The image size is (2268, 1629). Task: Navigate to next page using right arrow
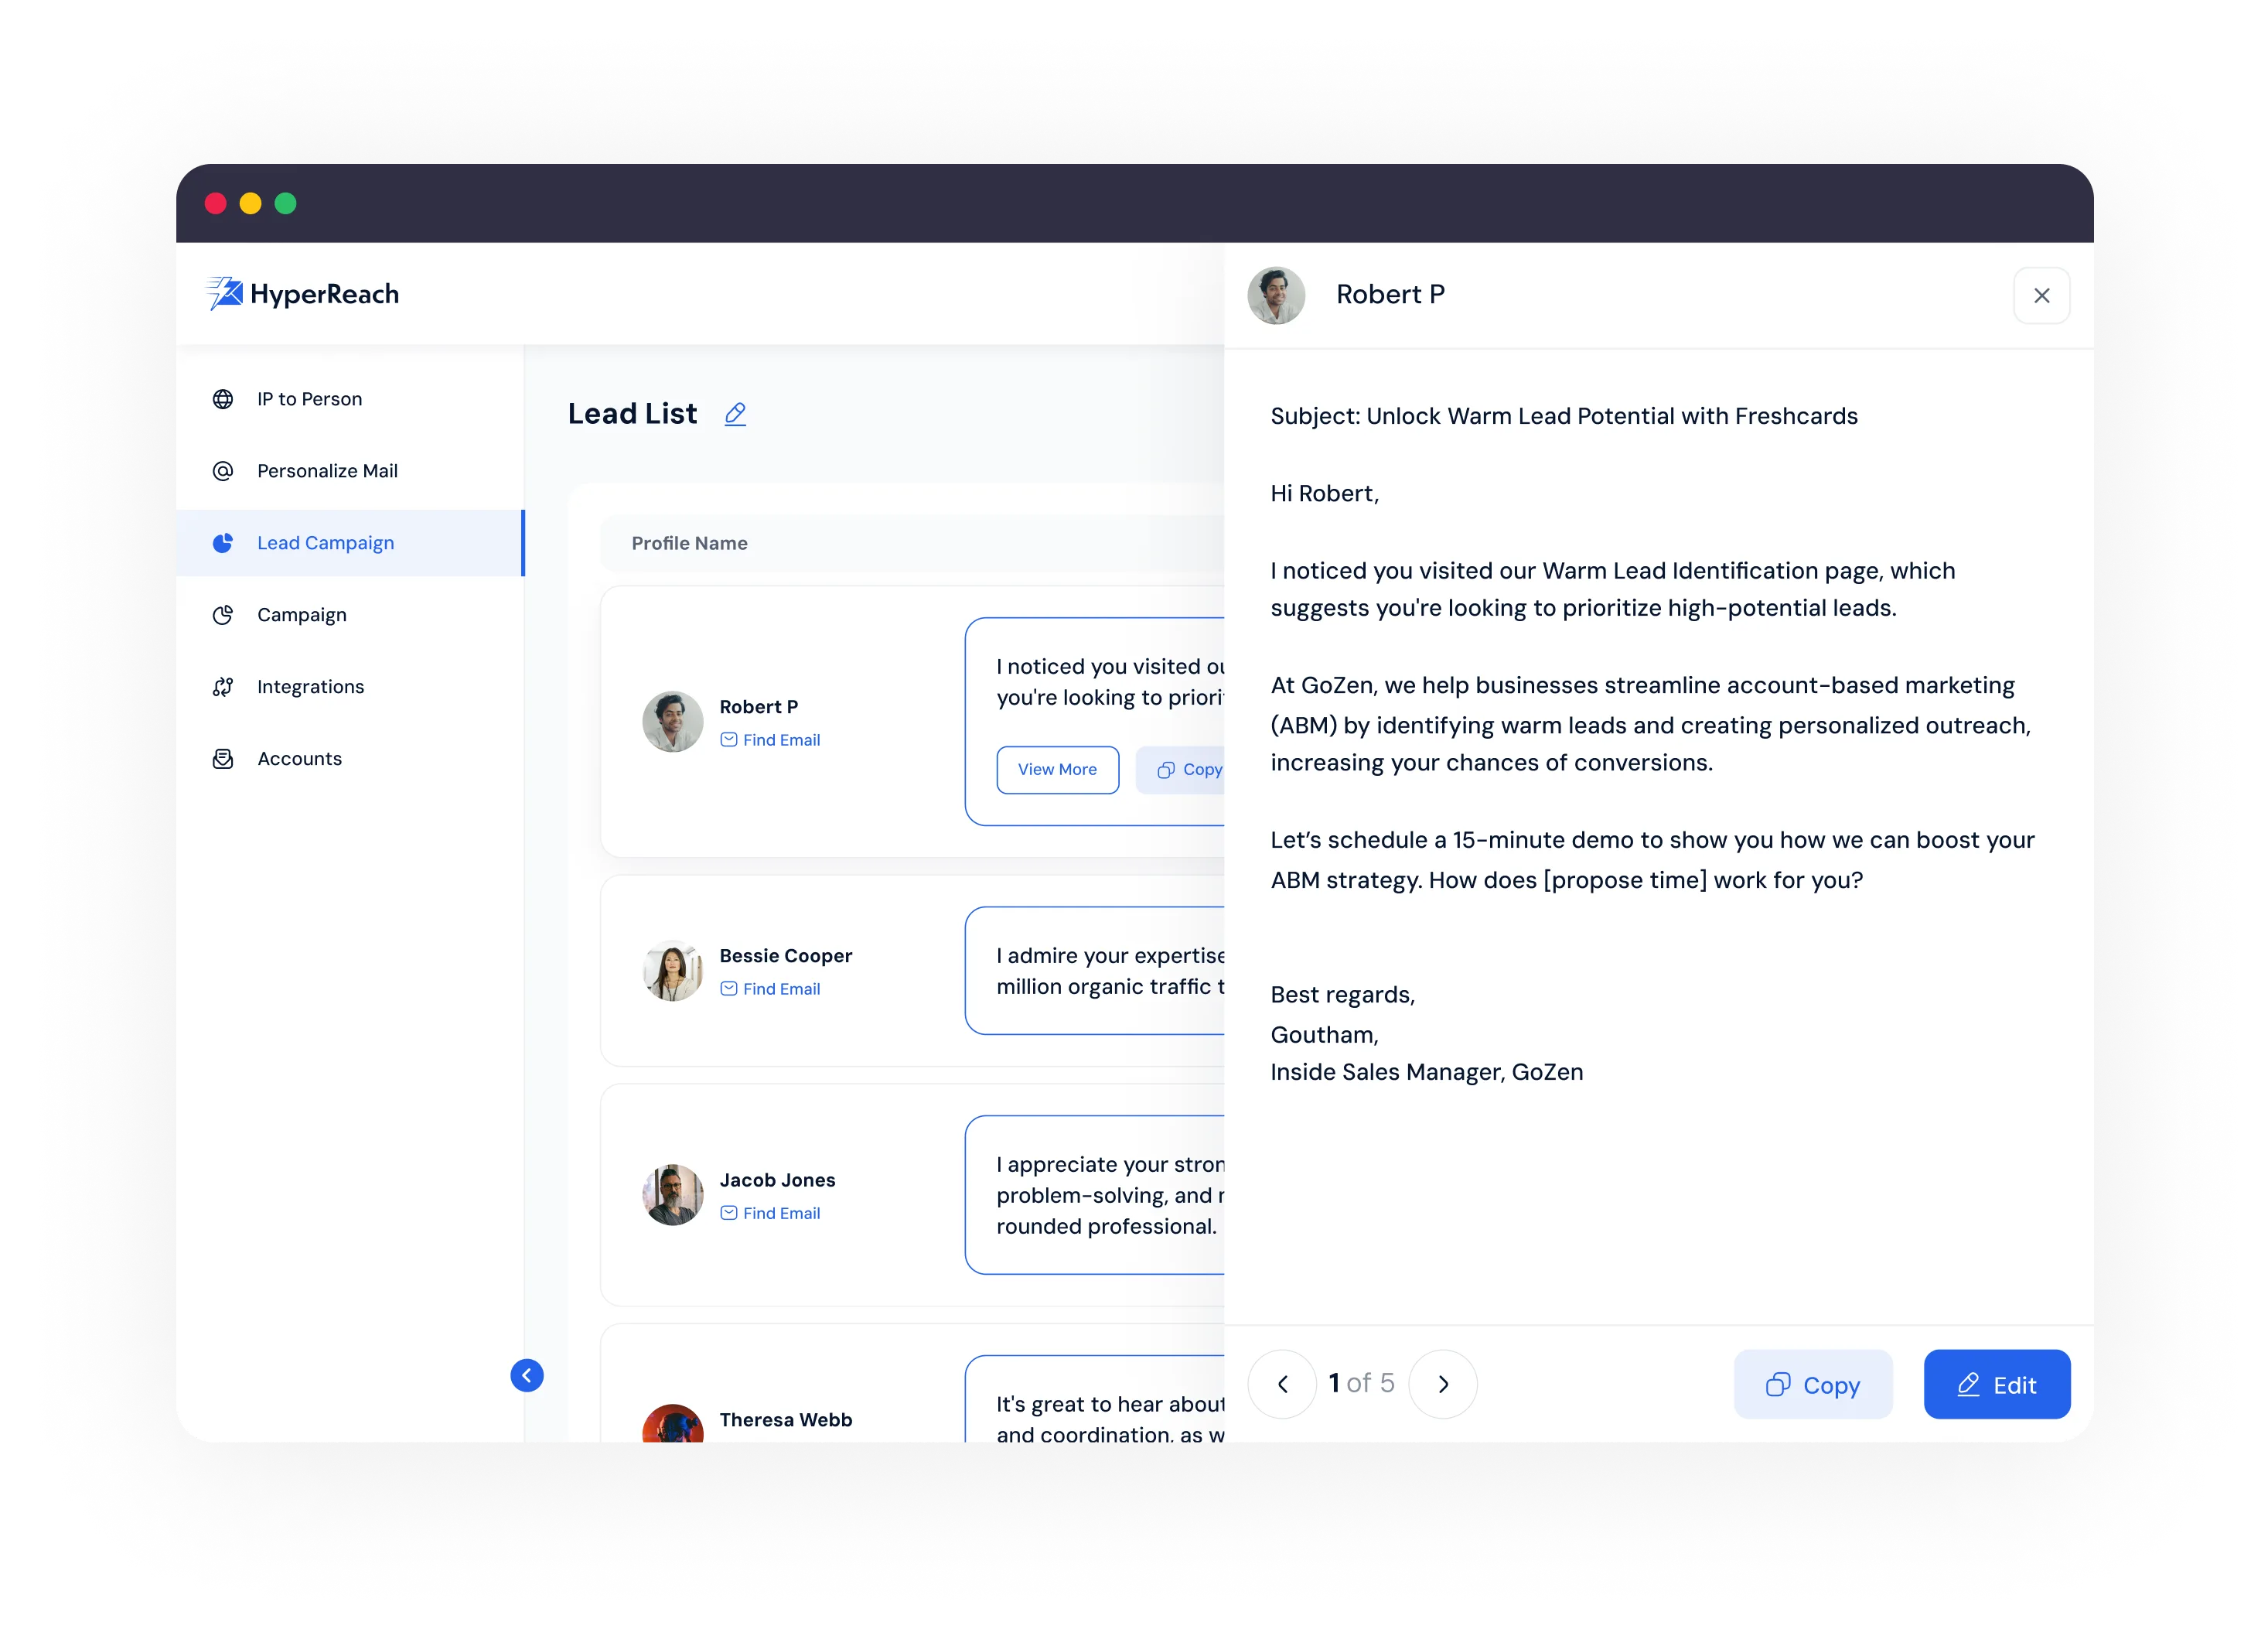tap(1444, 1382)
